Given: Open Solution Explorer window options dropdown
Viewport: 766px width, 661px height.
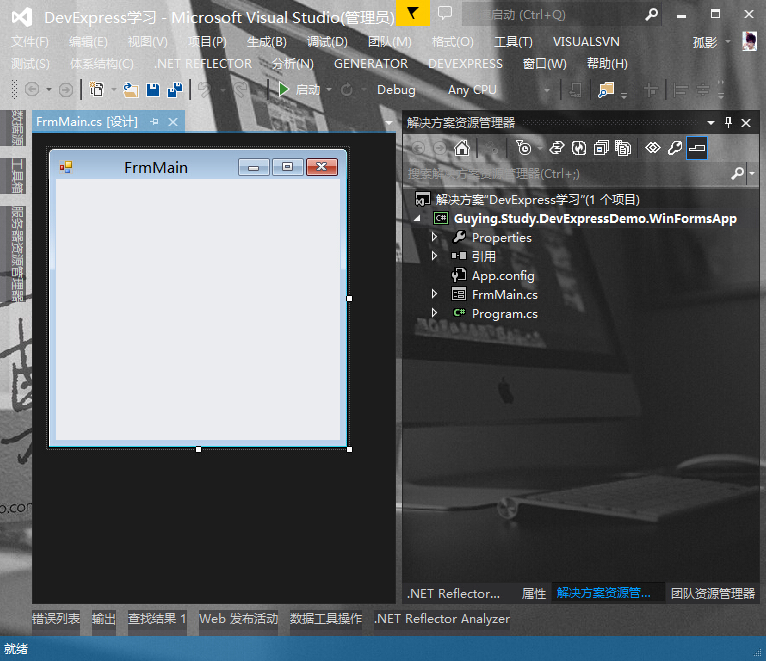Looking at the screenshot, I should (x=711, y=123).
